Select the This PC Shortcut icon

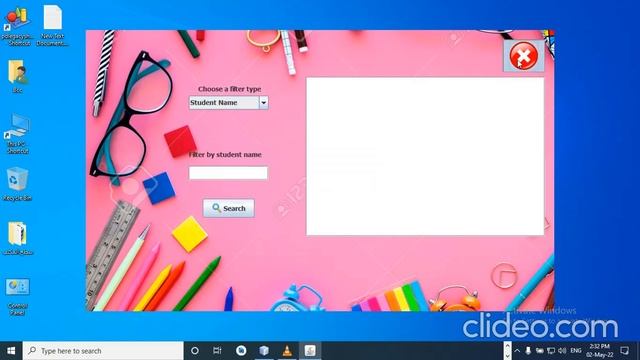17,133
